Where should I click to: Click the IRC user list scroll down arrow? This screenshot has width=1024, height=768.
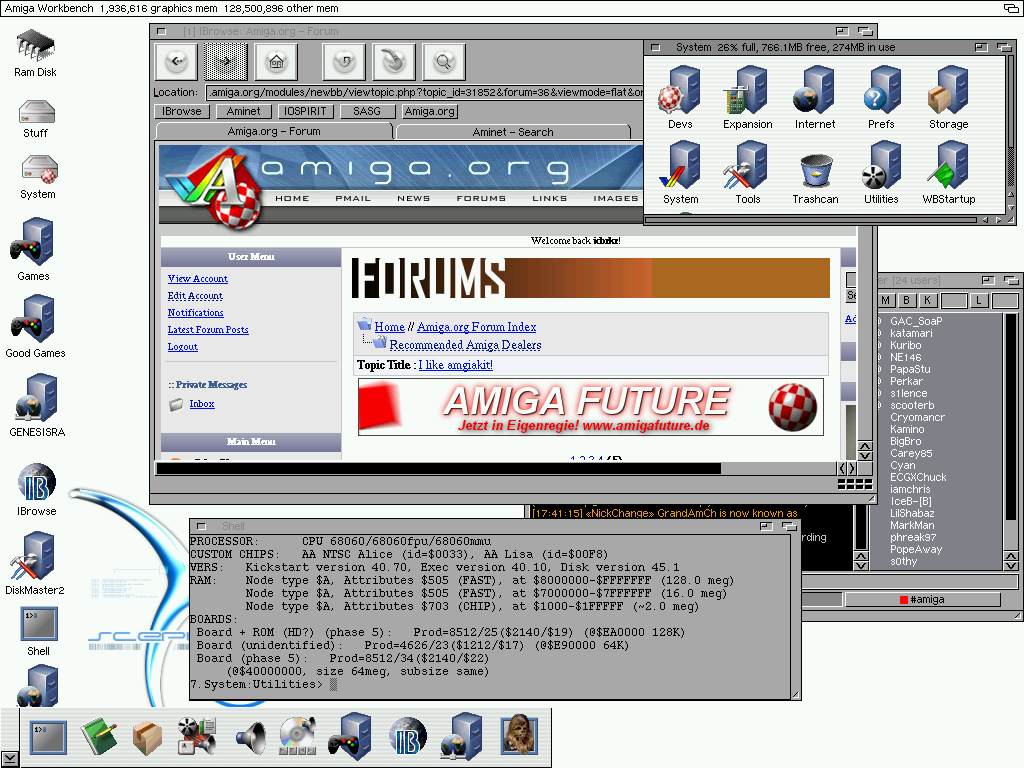coord(1011,566)
